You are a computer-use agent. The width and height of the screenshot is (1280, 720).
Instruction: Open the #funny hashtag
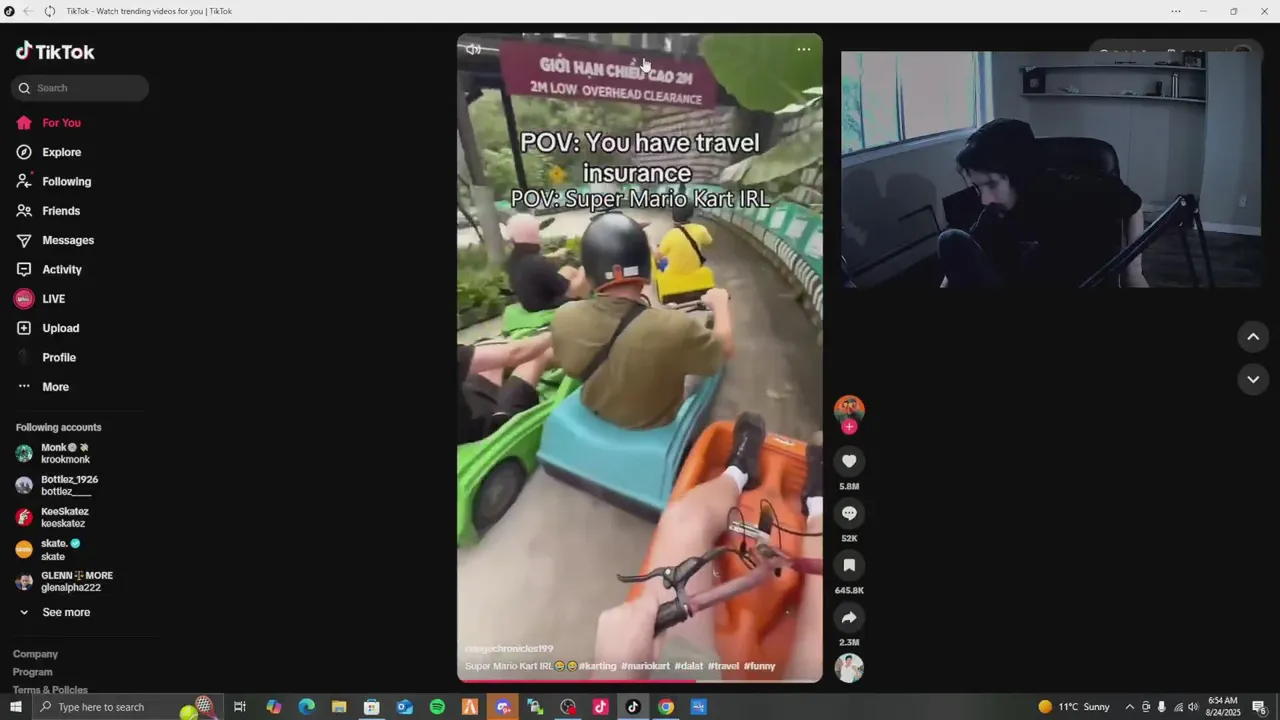[x=760, y=666]
